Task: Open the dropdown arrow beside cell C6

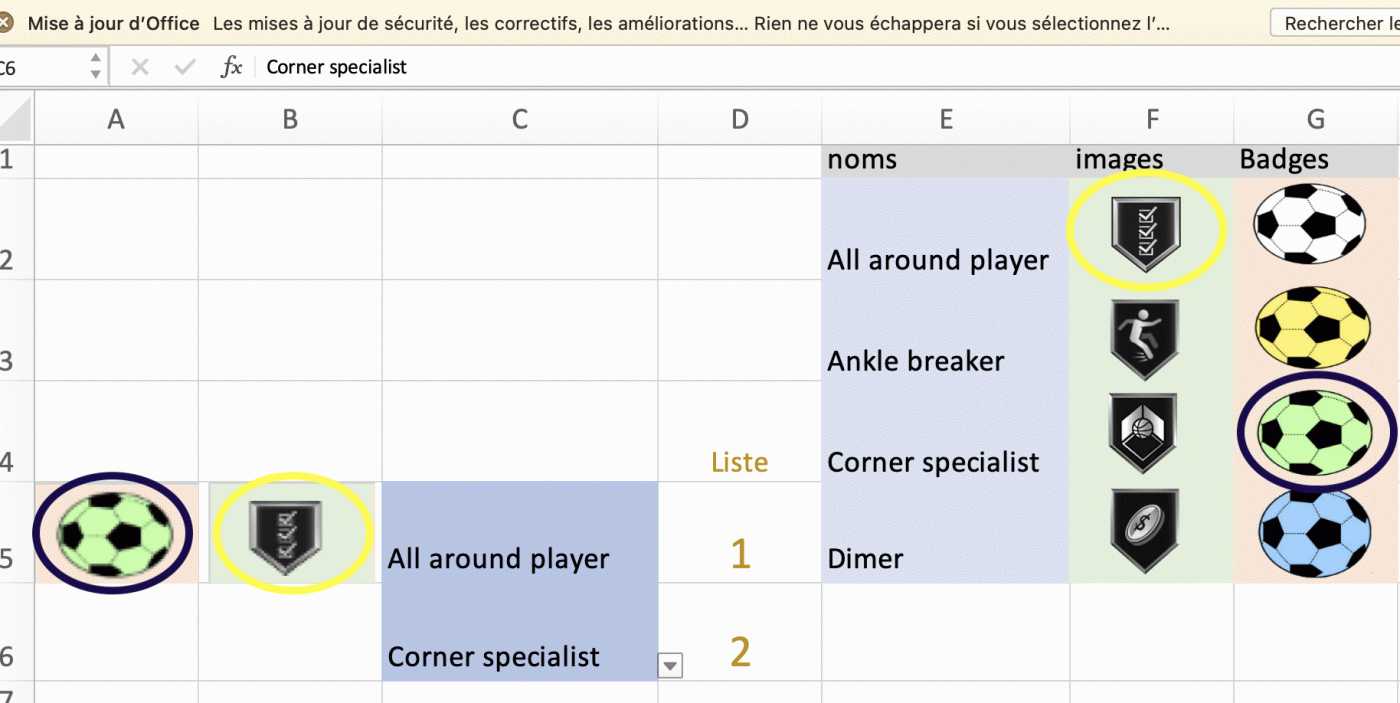Action: (x=669, y=665)
